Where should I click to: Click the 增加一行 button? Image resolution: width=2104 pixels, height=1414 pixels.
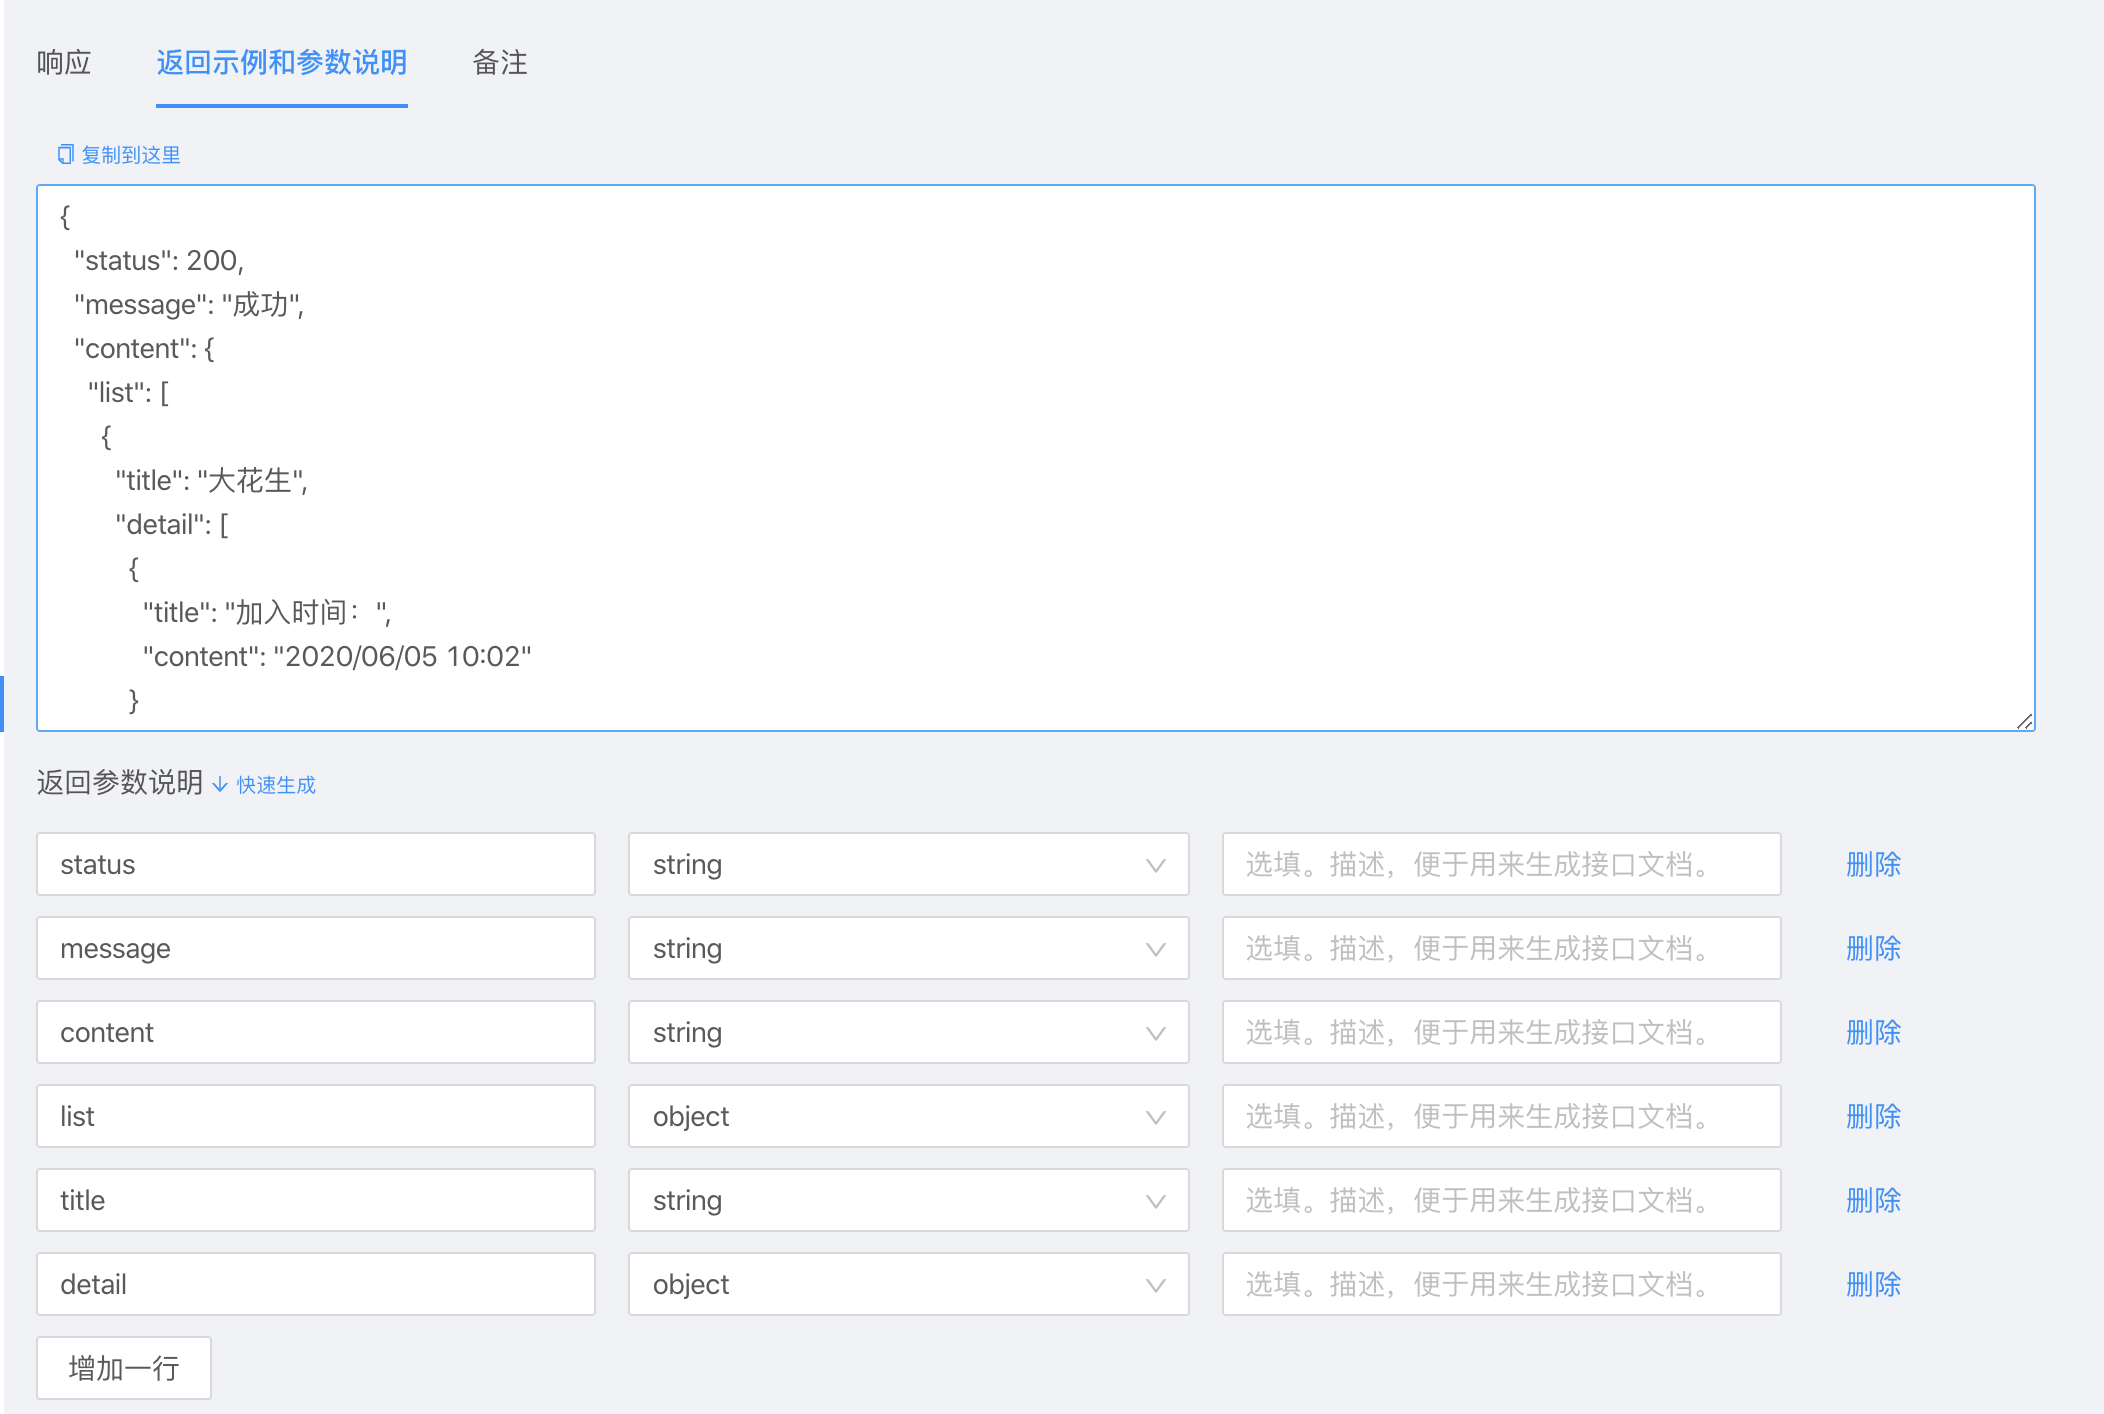[123, 1367]
